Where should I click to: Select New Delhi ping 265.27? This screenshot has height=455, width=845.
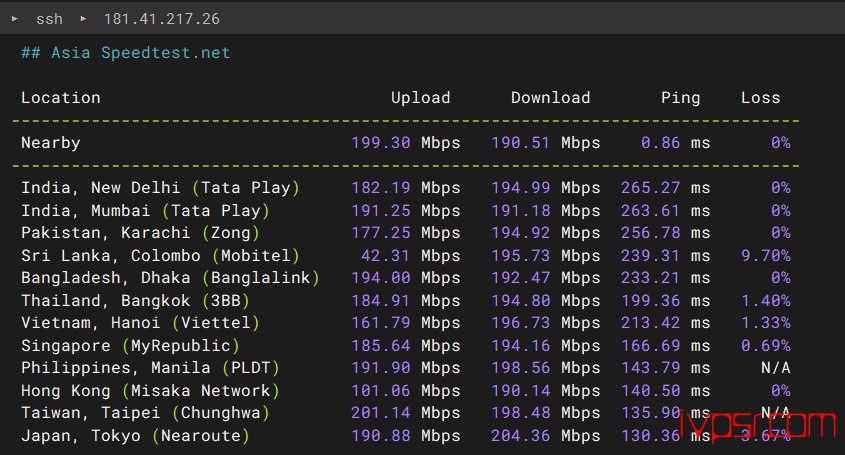650,188
